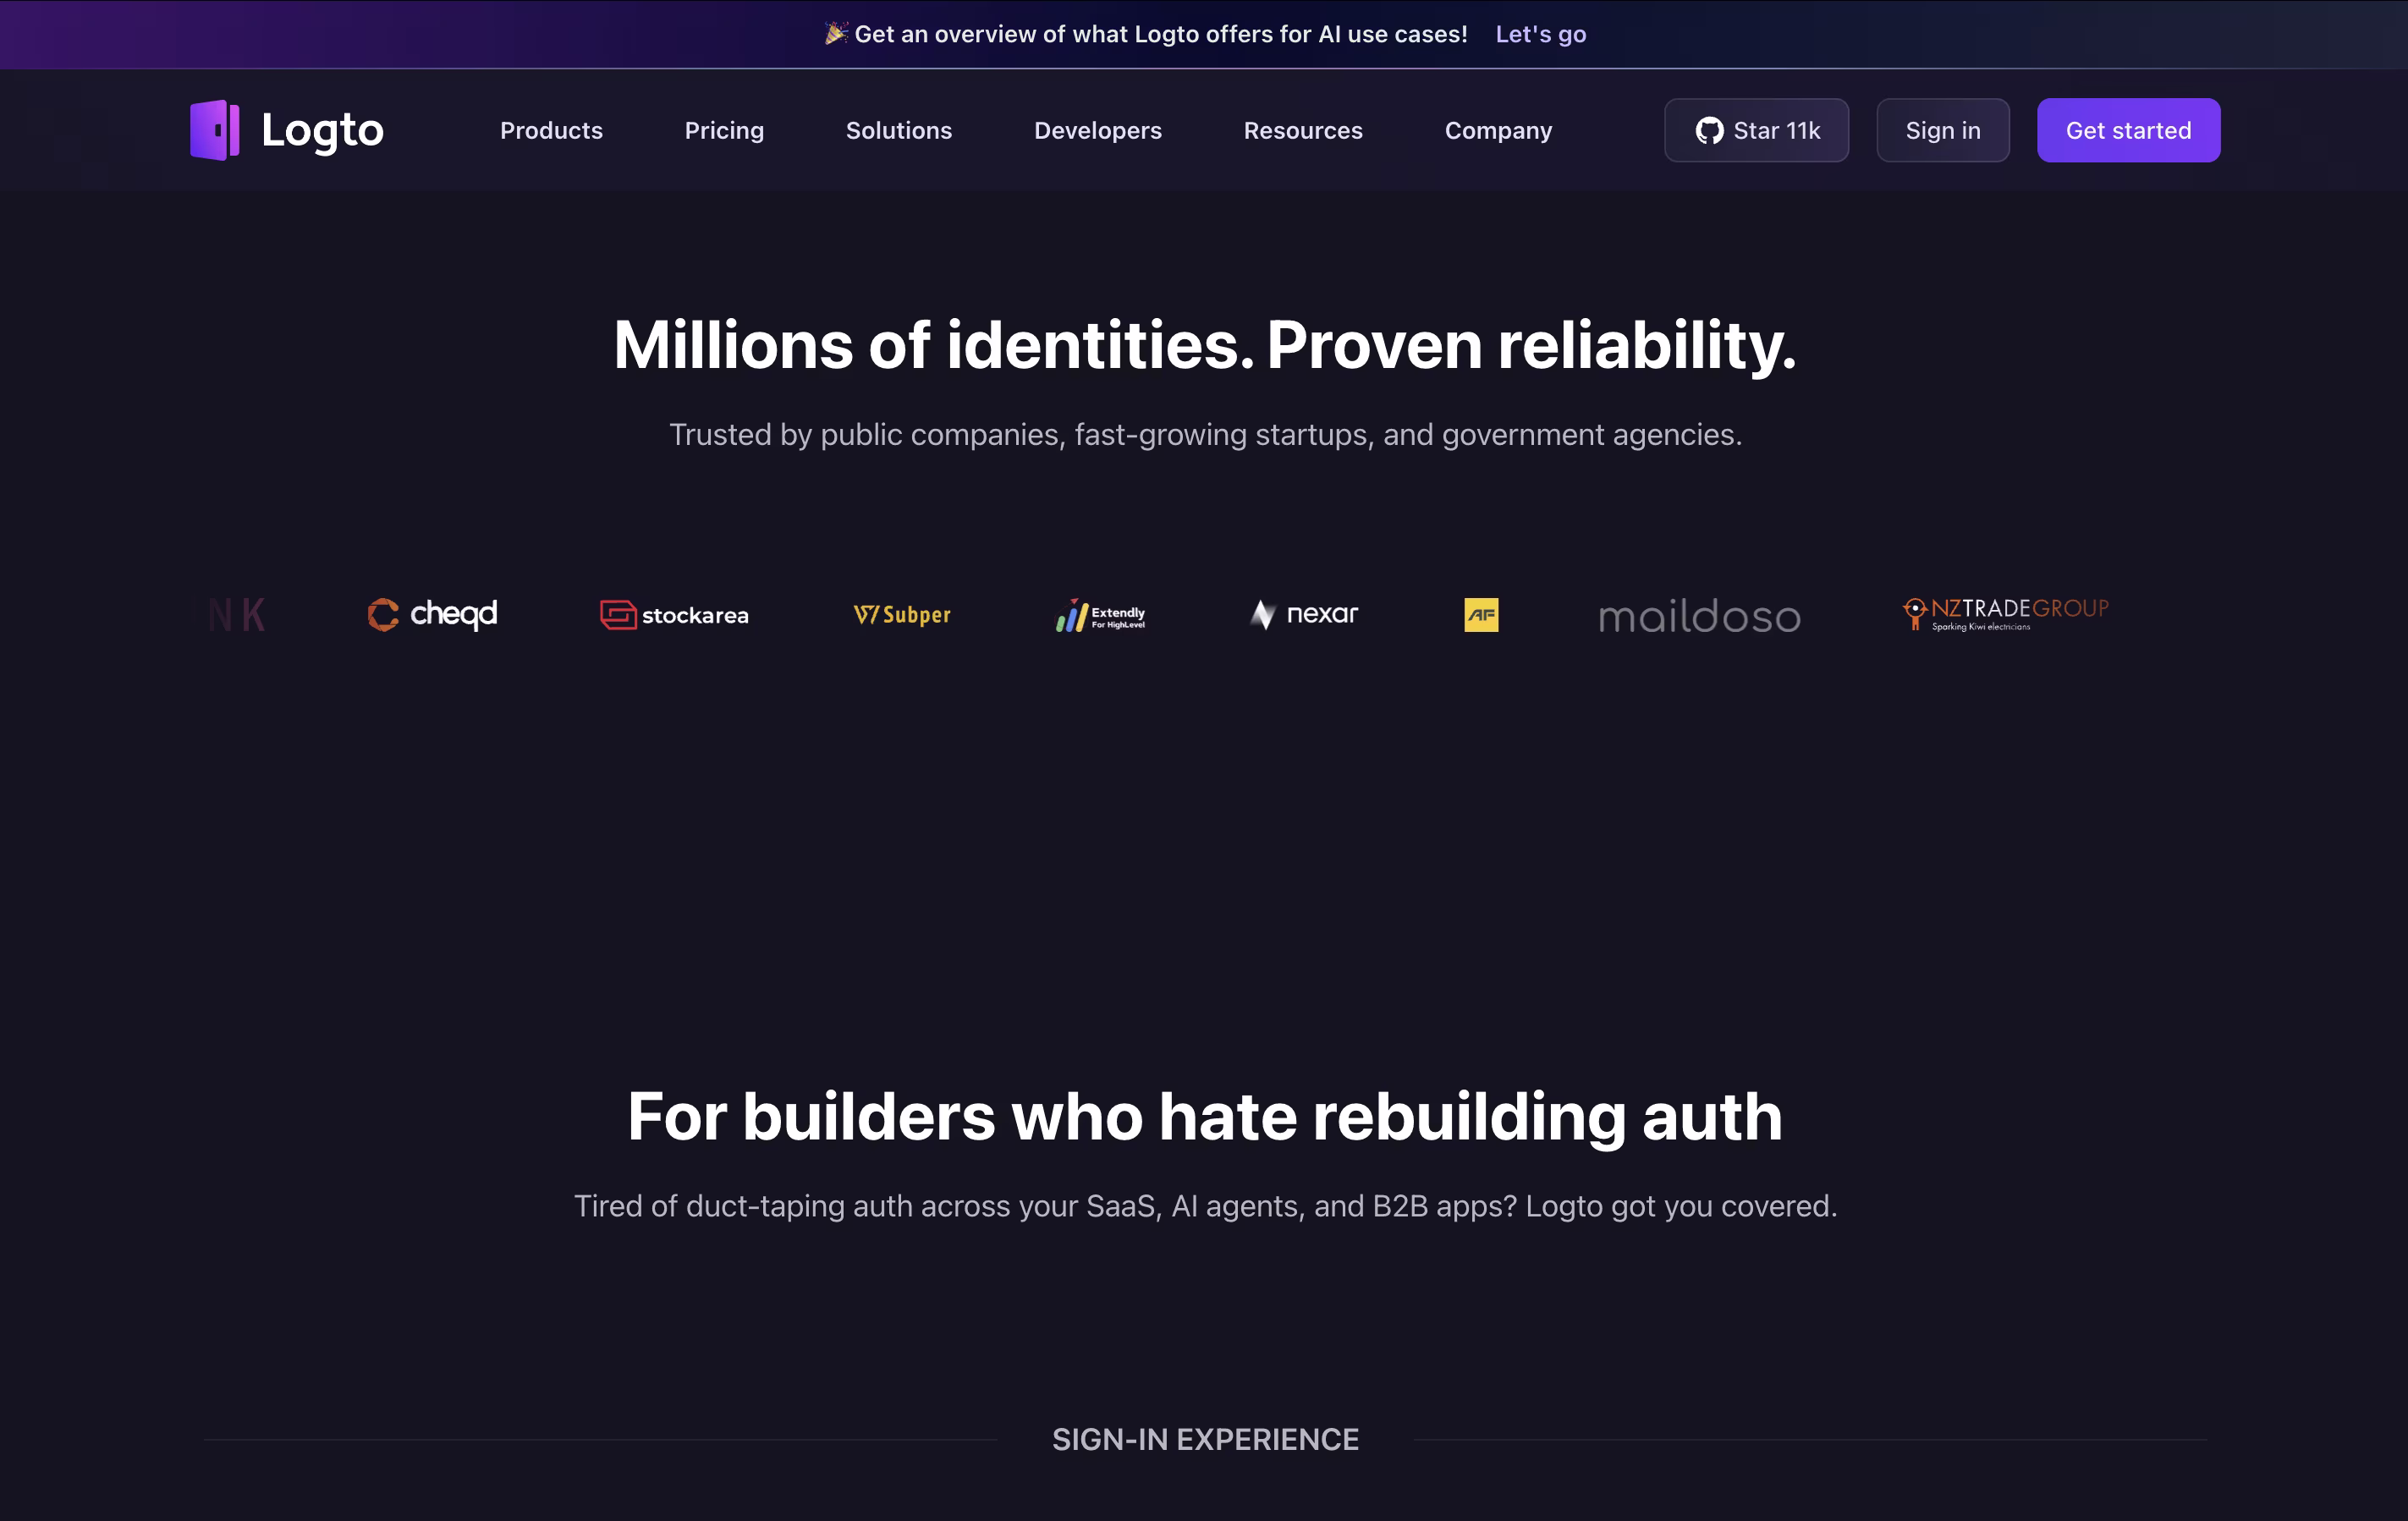The height and width of the screenshot is (1521, 2408).
Task: Click the yellow AF logo
Action: [1481, 615]
